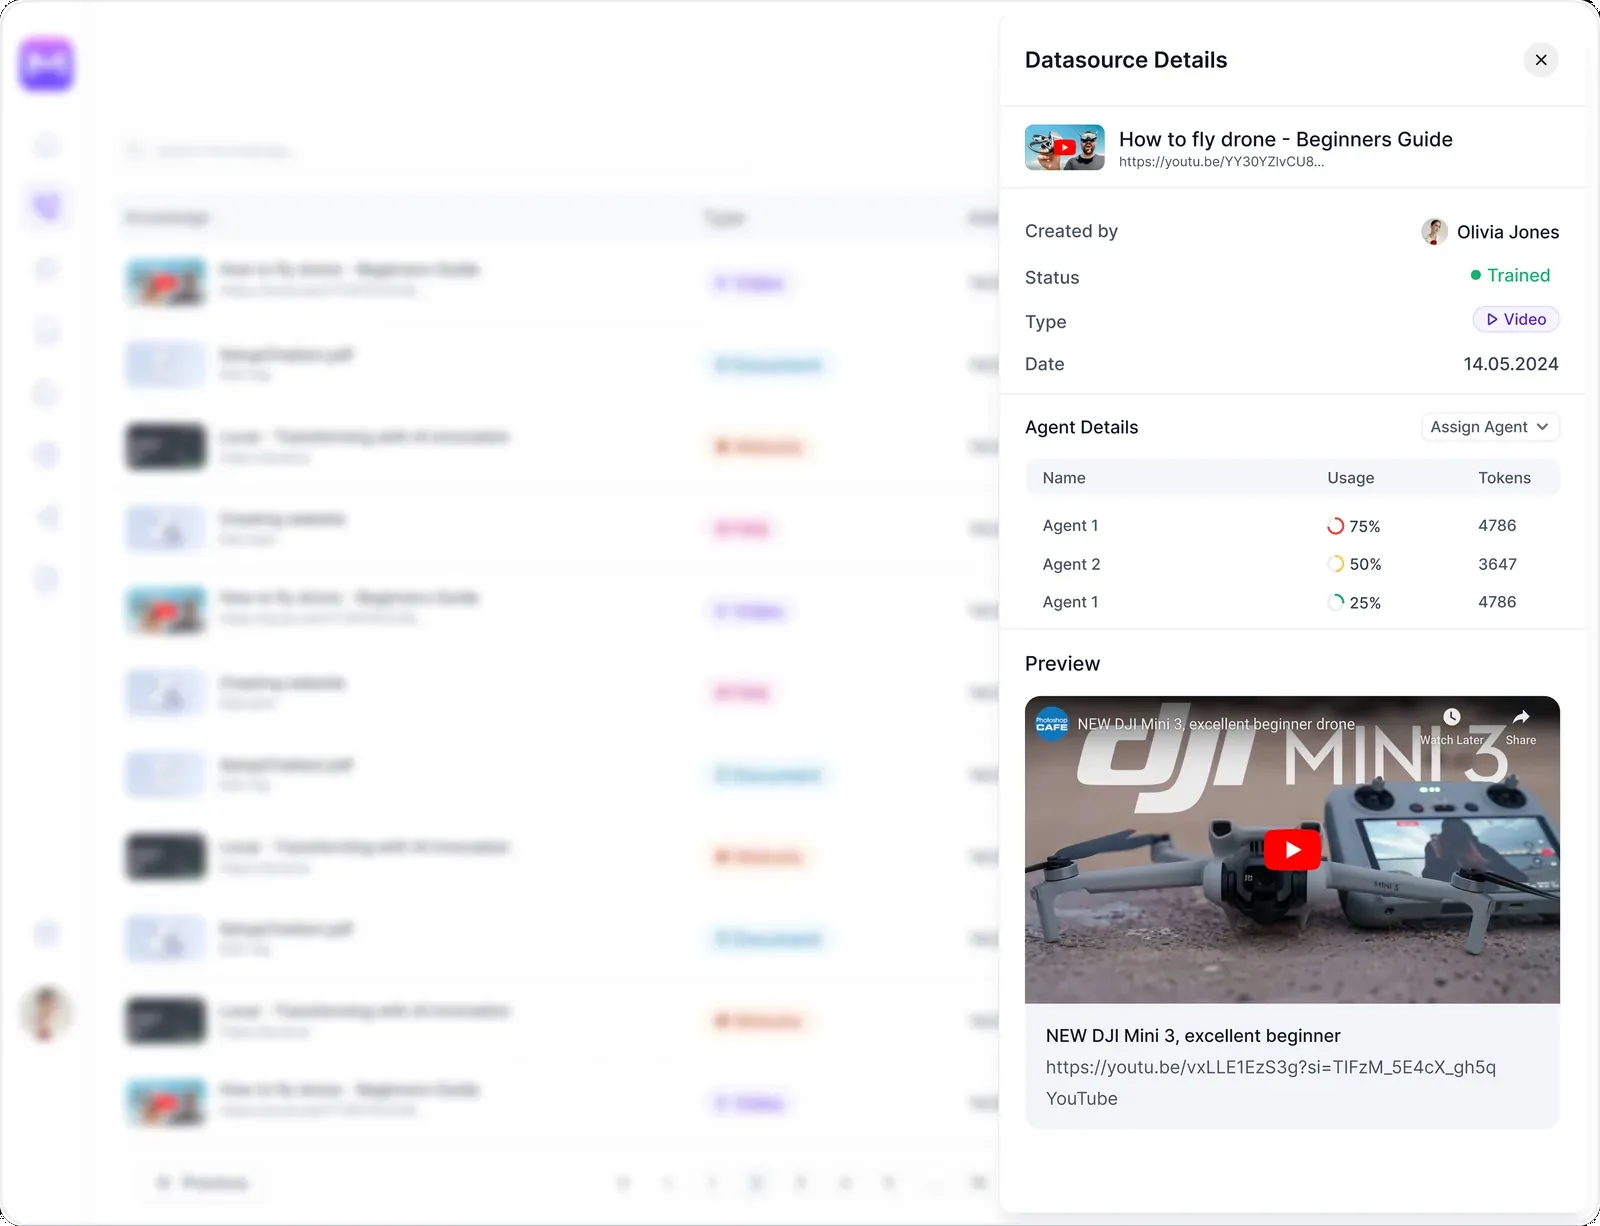Click the Trained status label

coord(1510,275)
